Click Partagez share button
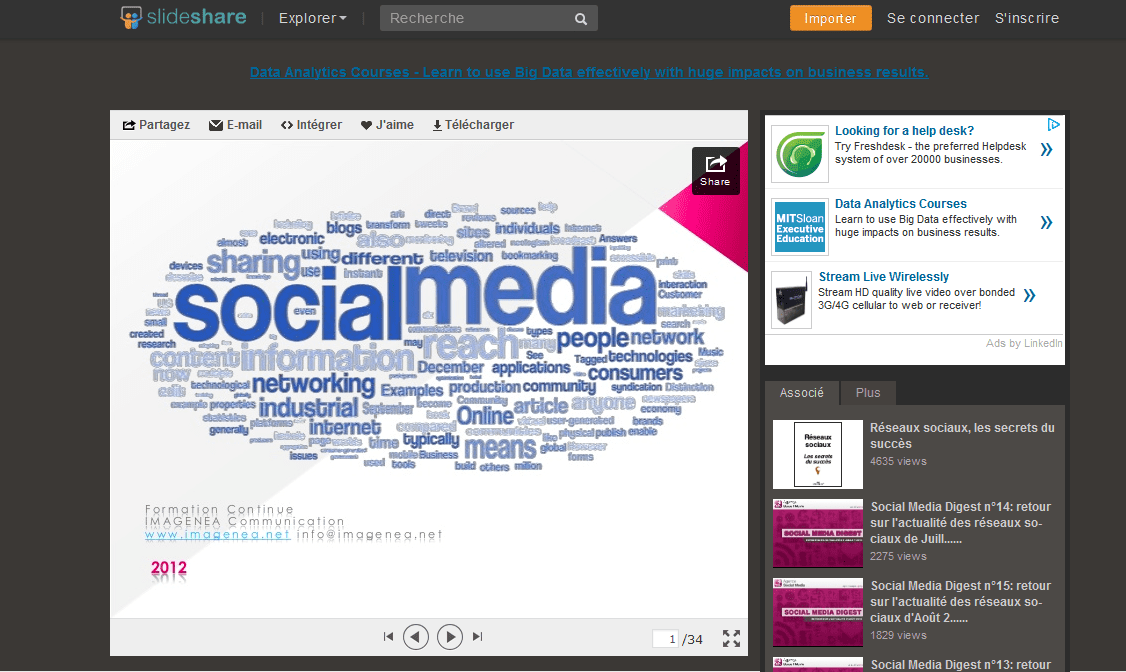Image resolution: width=1126 pixels, height=672 pixels. (156, 125)
